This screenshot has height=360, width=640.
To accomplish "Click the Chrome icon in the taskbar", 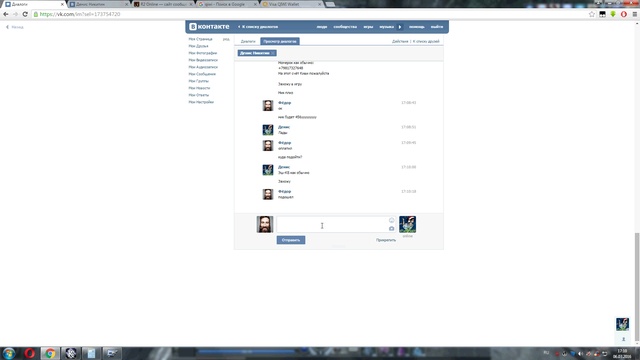I will 50,353.
